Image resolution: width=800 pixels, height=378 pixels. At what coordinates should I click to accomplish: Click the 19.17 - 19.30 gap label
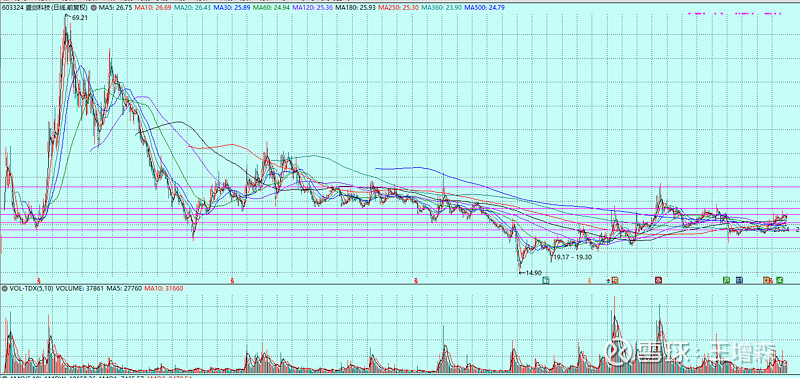coord(572,258)
